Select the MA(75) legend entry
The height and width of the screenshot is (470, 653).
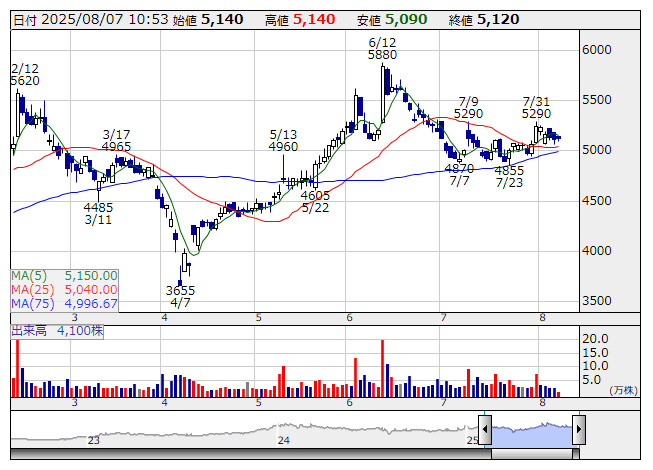click(65, 303)
